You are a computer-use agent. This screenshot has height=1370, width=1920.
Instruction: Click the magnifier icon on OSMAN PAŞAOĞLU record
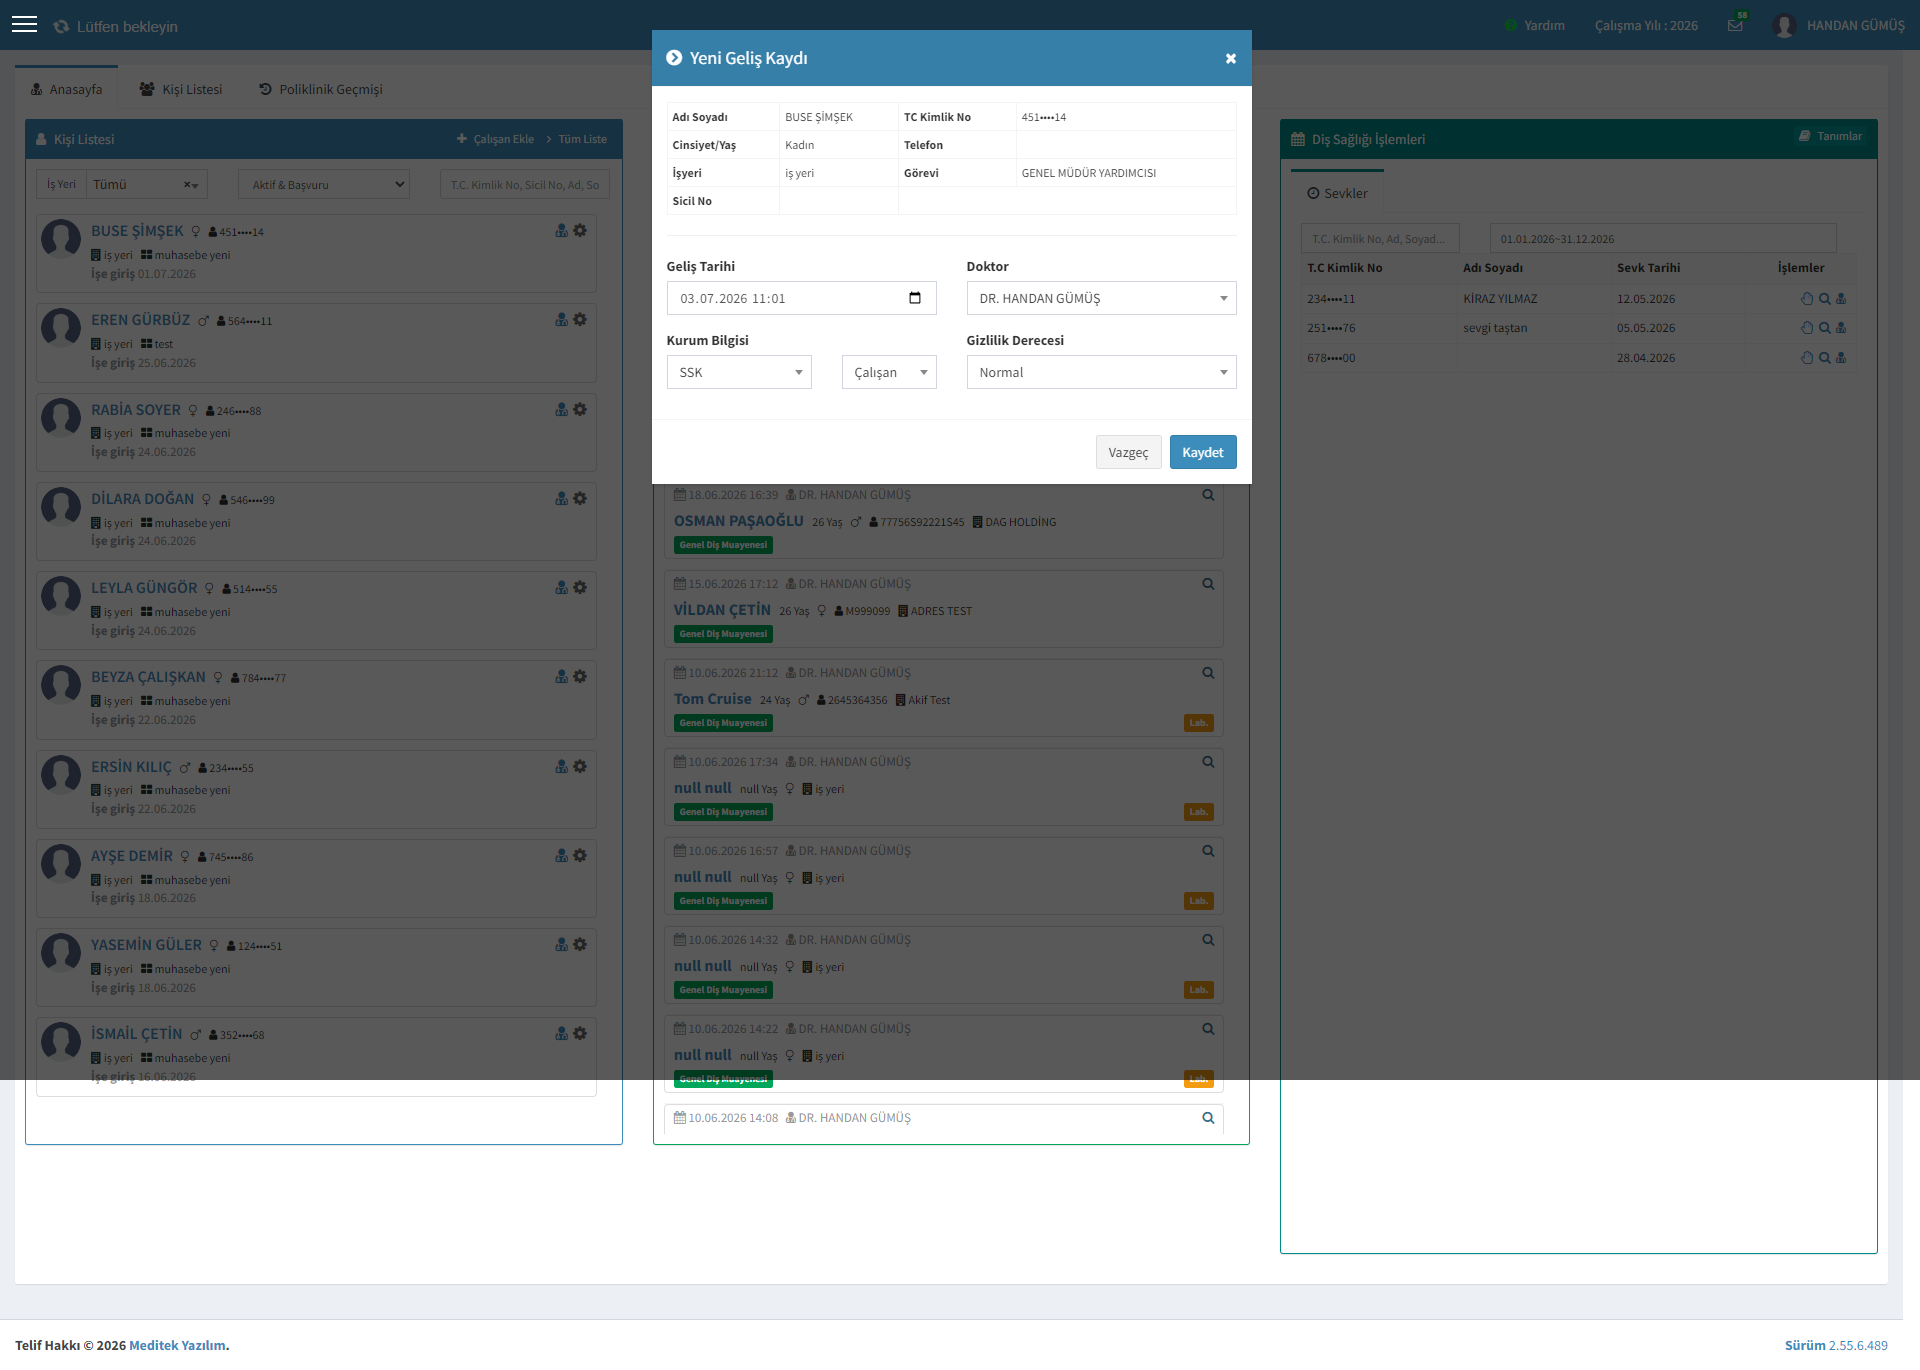click(1208, 495)
